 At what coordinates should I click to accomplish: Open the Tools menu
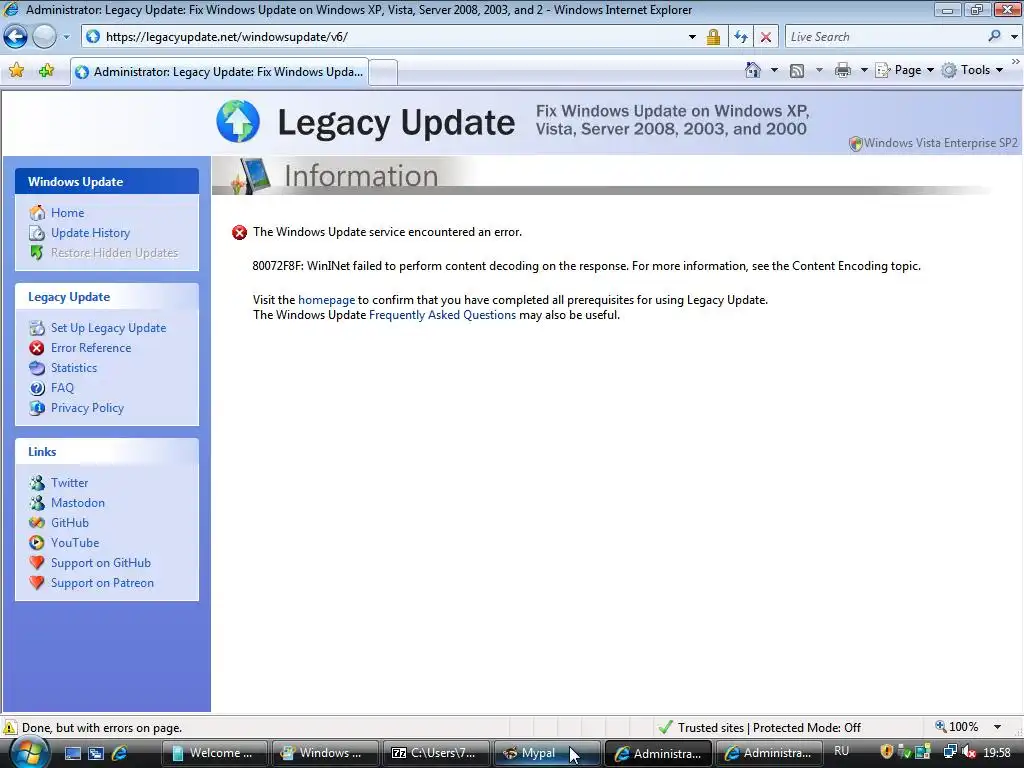pos(972,70)
